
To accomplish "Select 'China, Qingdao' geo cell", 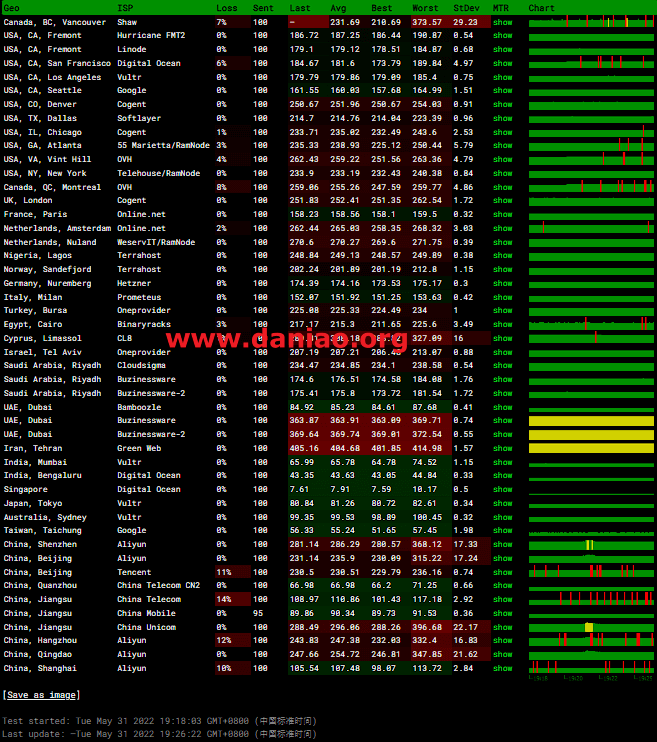I will pyautogui.click(x=38, y=654).
